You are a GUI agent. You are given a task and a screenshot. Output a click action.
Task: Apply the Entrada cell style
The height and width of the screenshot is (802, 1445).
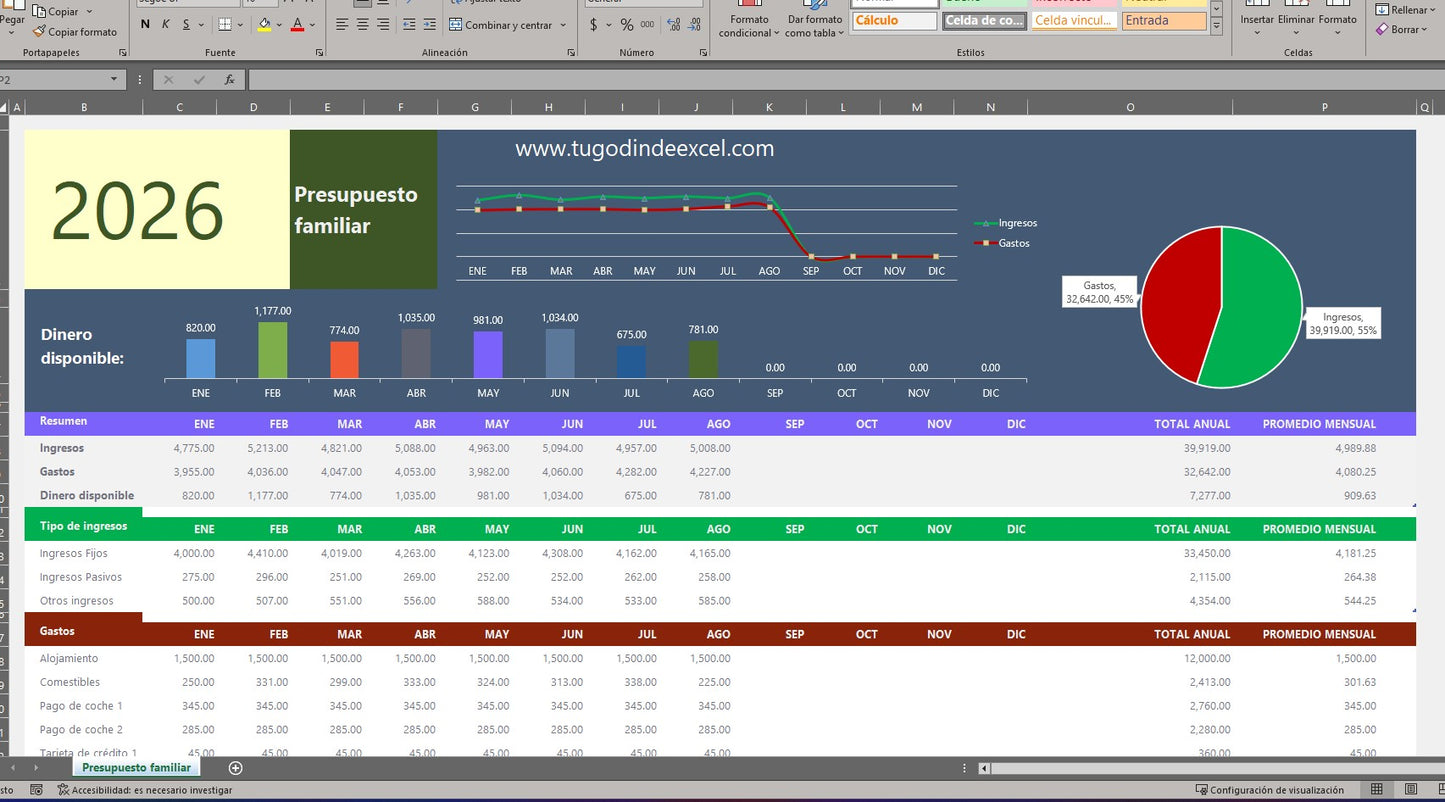[1164, 20]
